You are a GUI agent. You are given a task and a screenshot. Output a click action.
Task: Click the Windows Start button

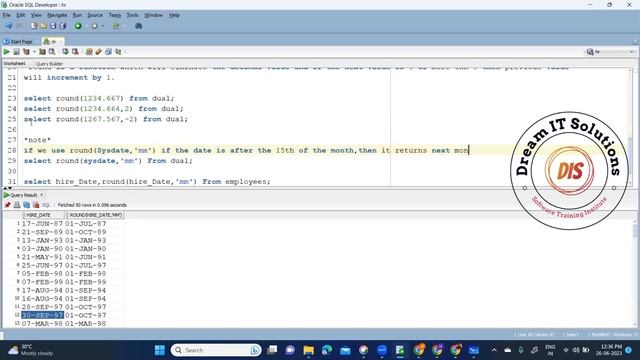pyautogui.click(x=160, y=350)
